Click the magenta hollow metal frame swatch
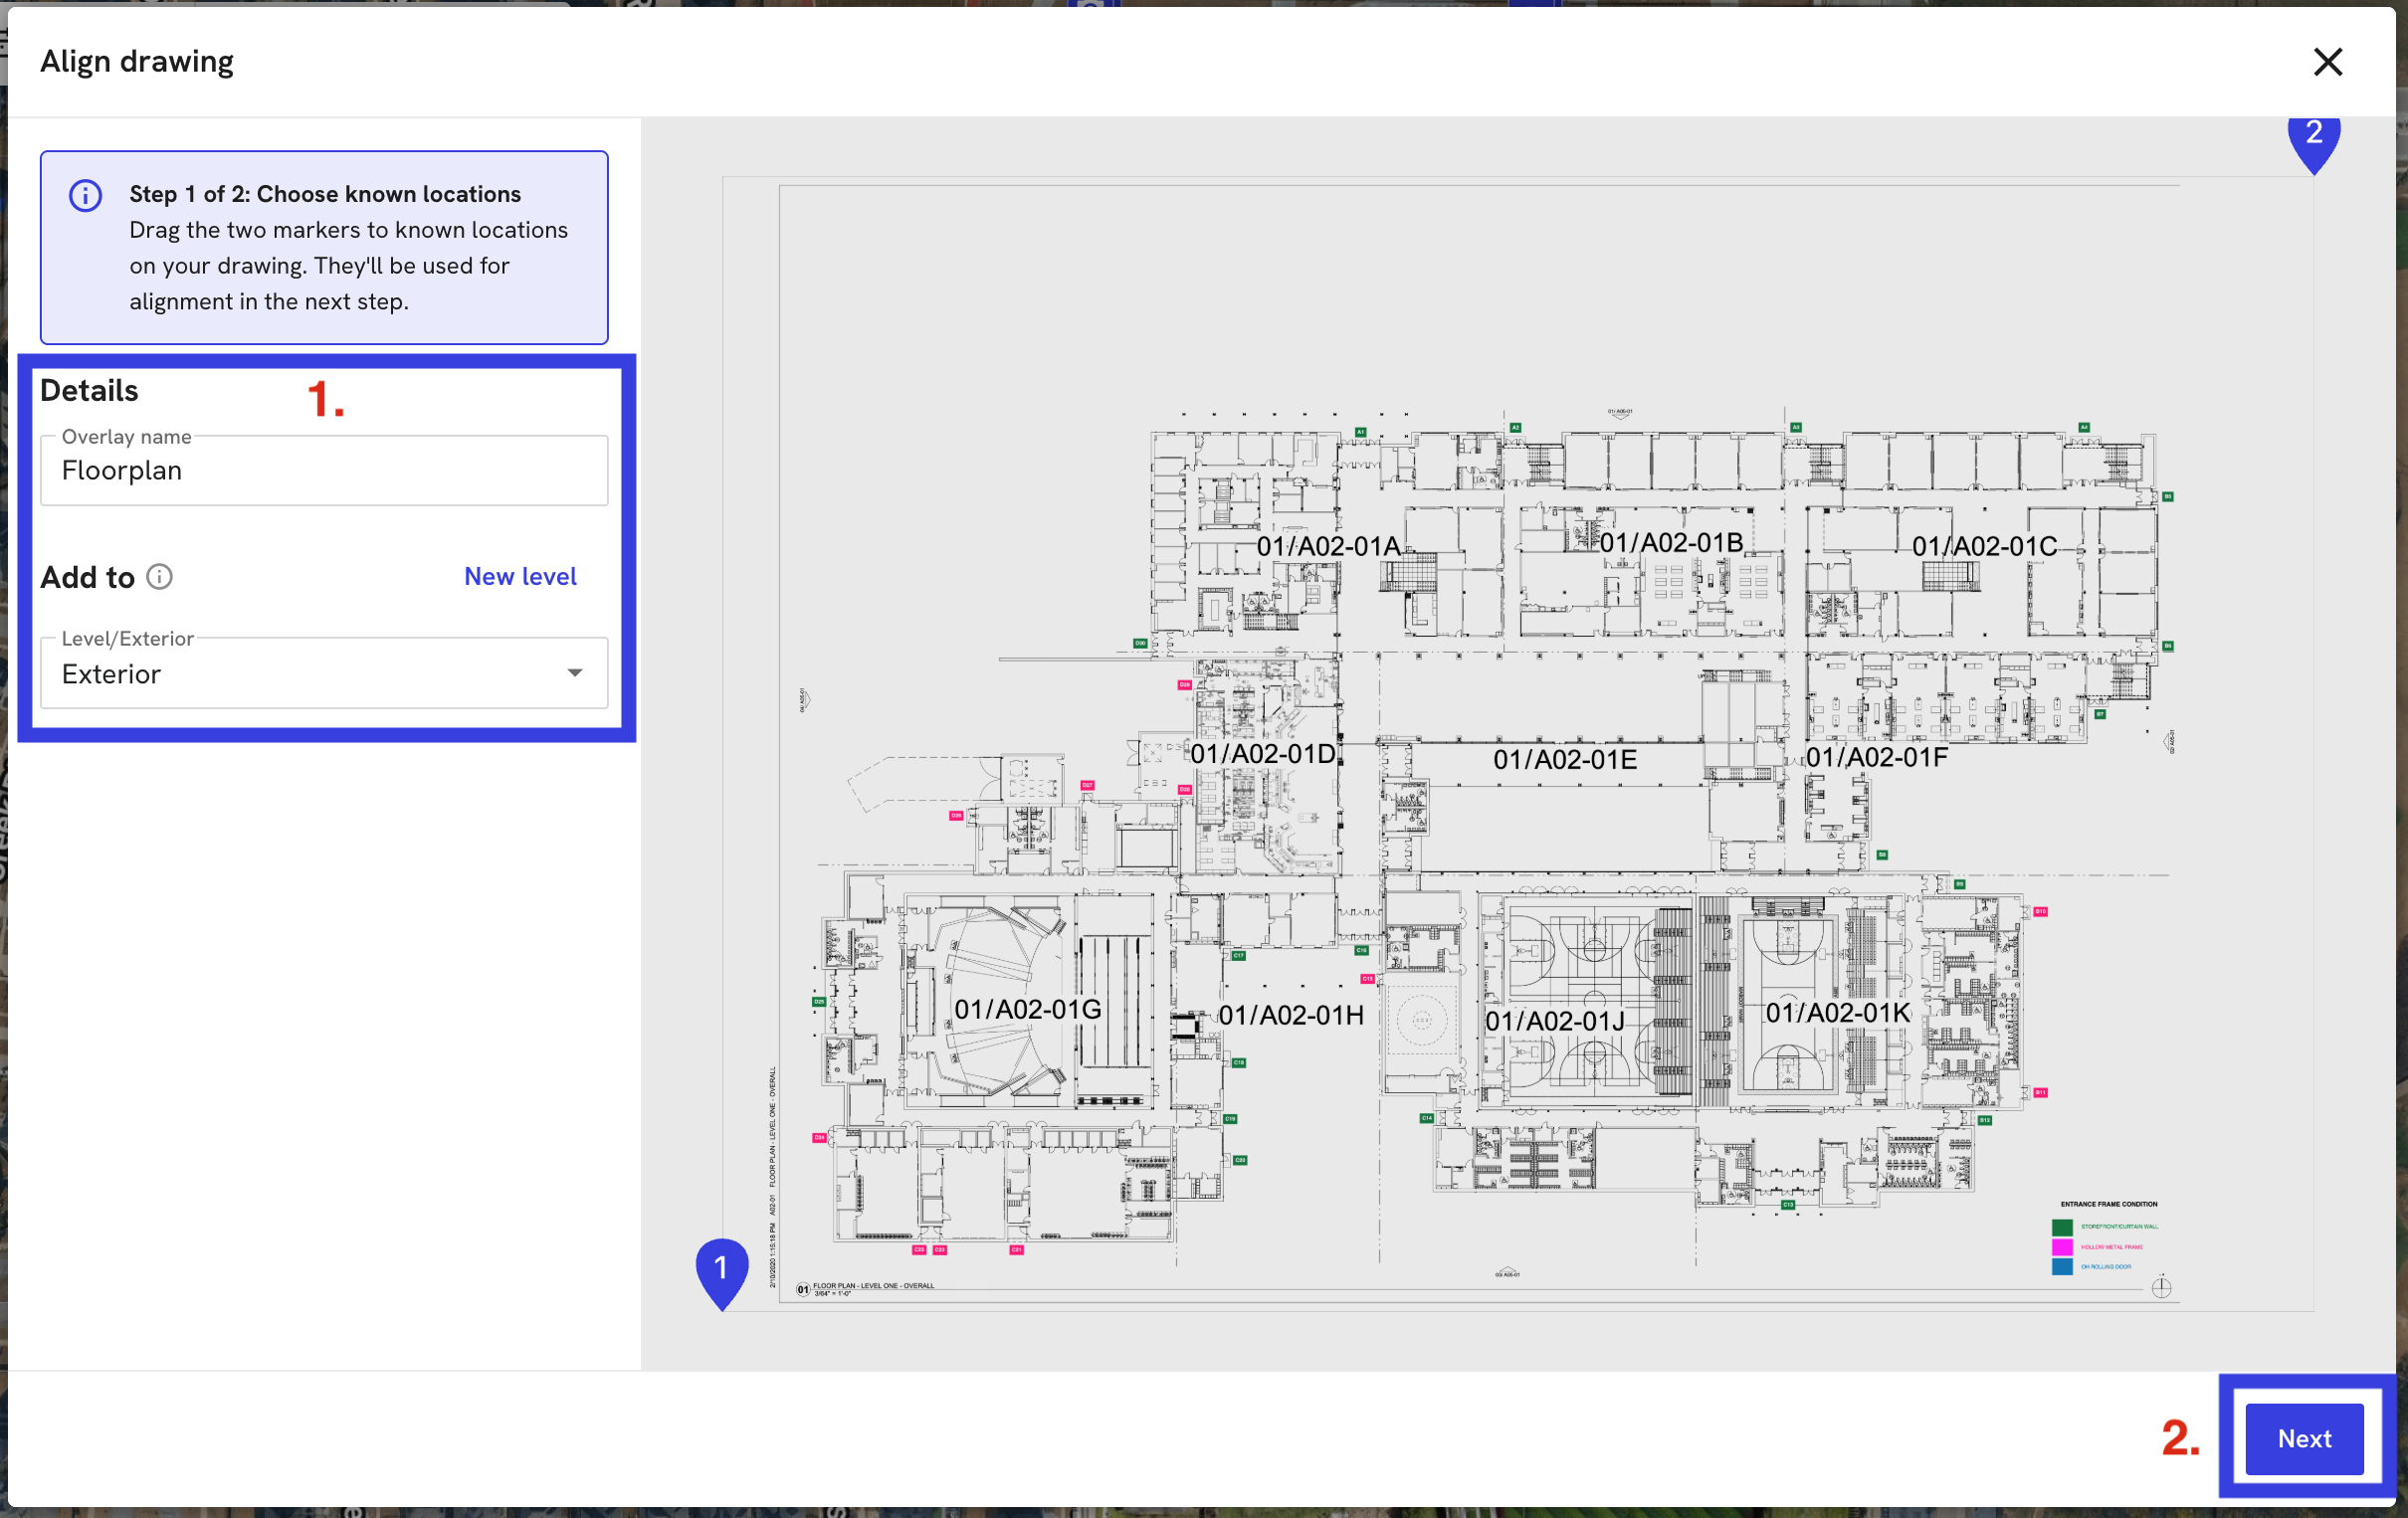 (x=2061, y=1247)
